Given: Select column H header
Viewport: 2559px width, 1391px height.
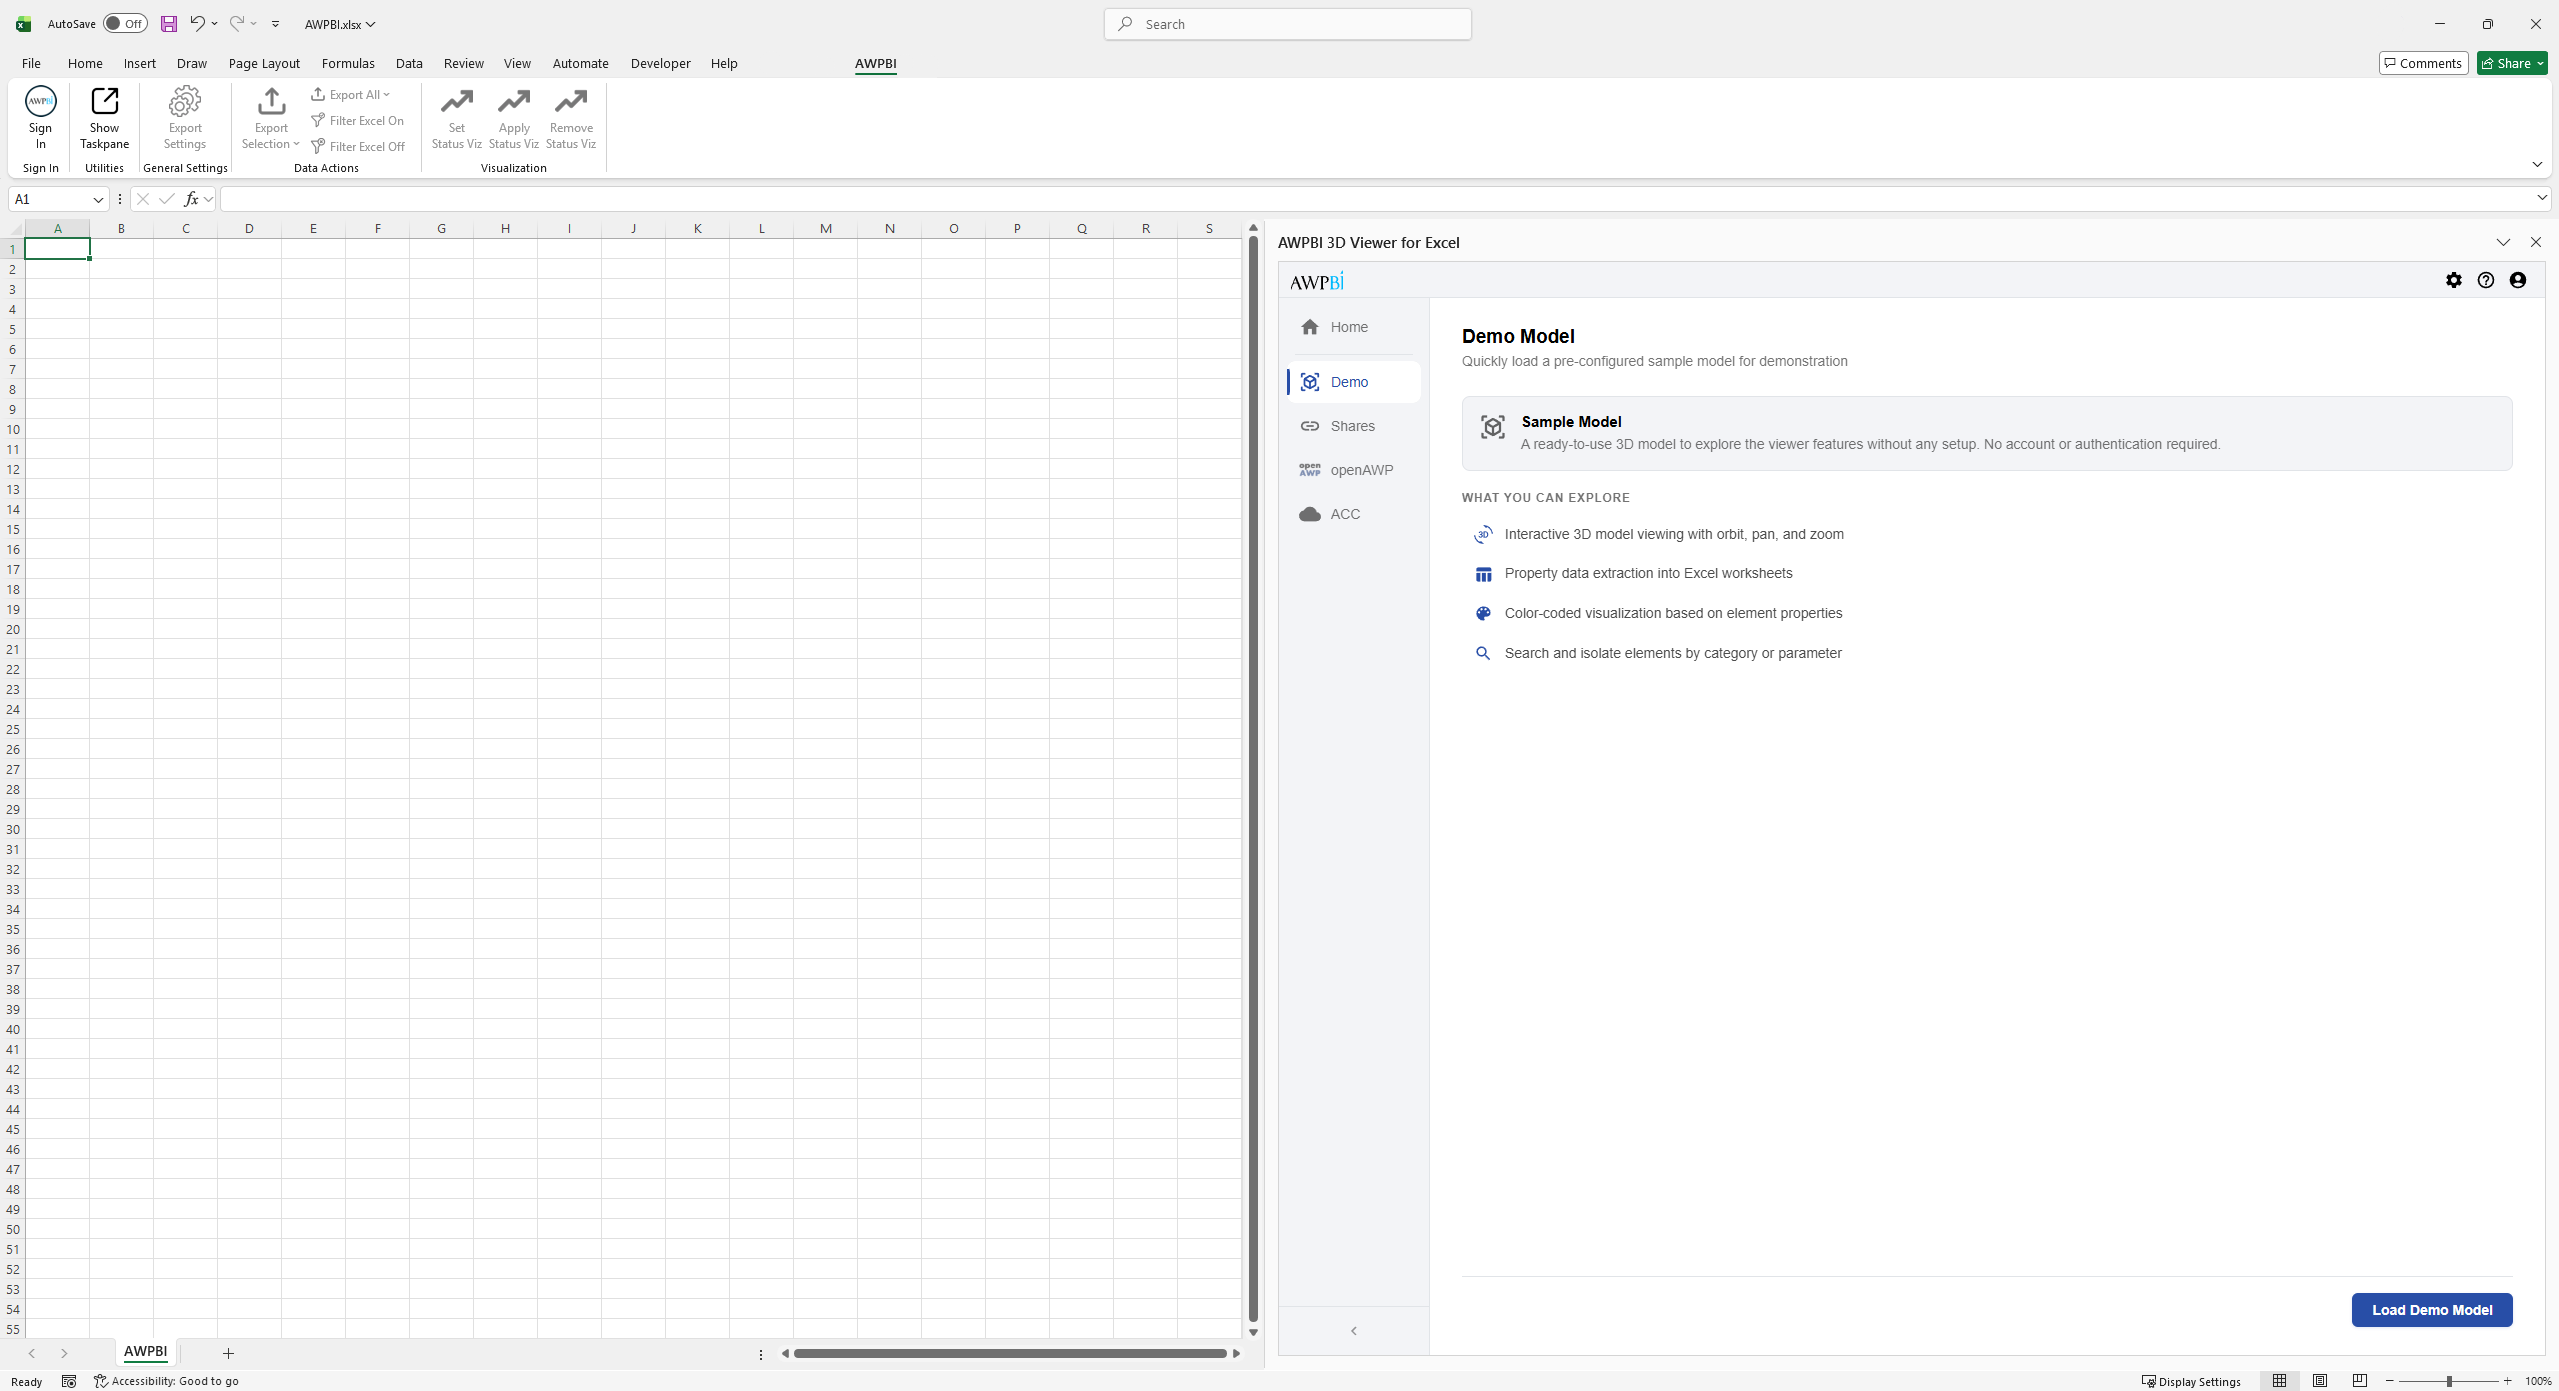Looking at the screenshot, I should click(505, 228).
